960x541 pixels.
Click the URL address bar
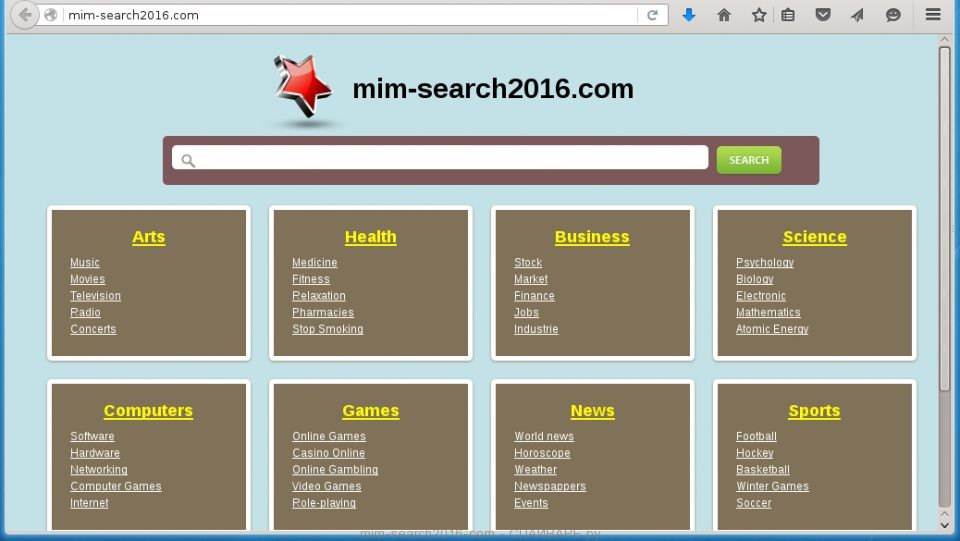coord(350,15)
